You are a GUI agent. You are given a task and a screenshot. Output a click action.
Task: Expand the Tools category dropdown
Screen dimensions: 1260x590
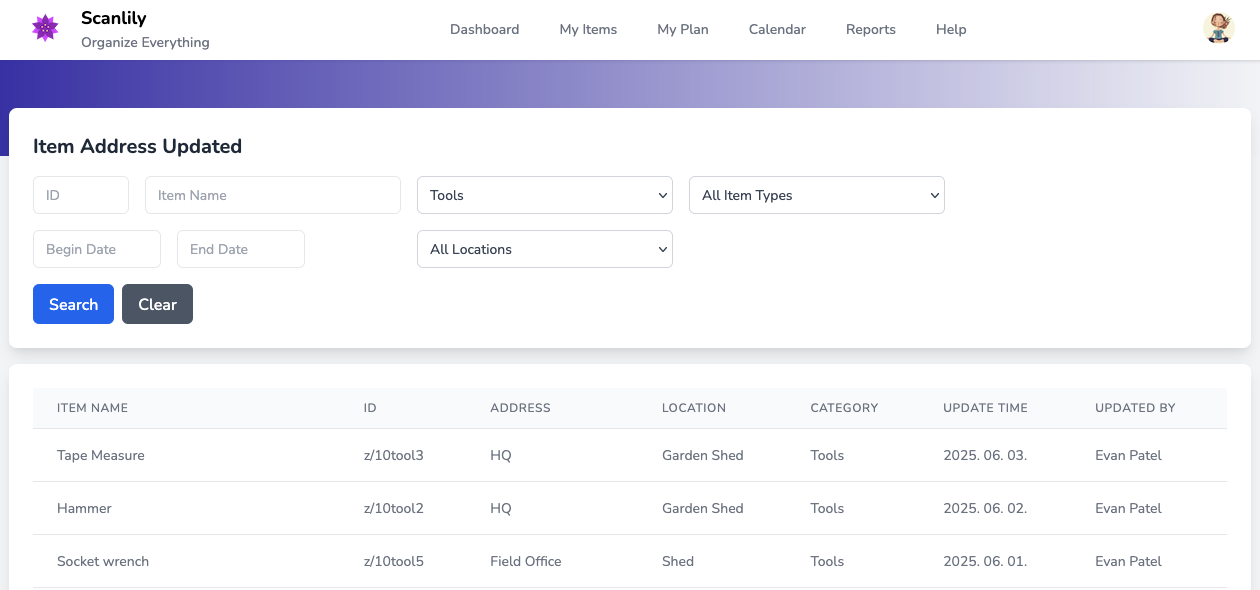coord(544,195)
